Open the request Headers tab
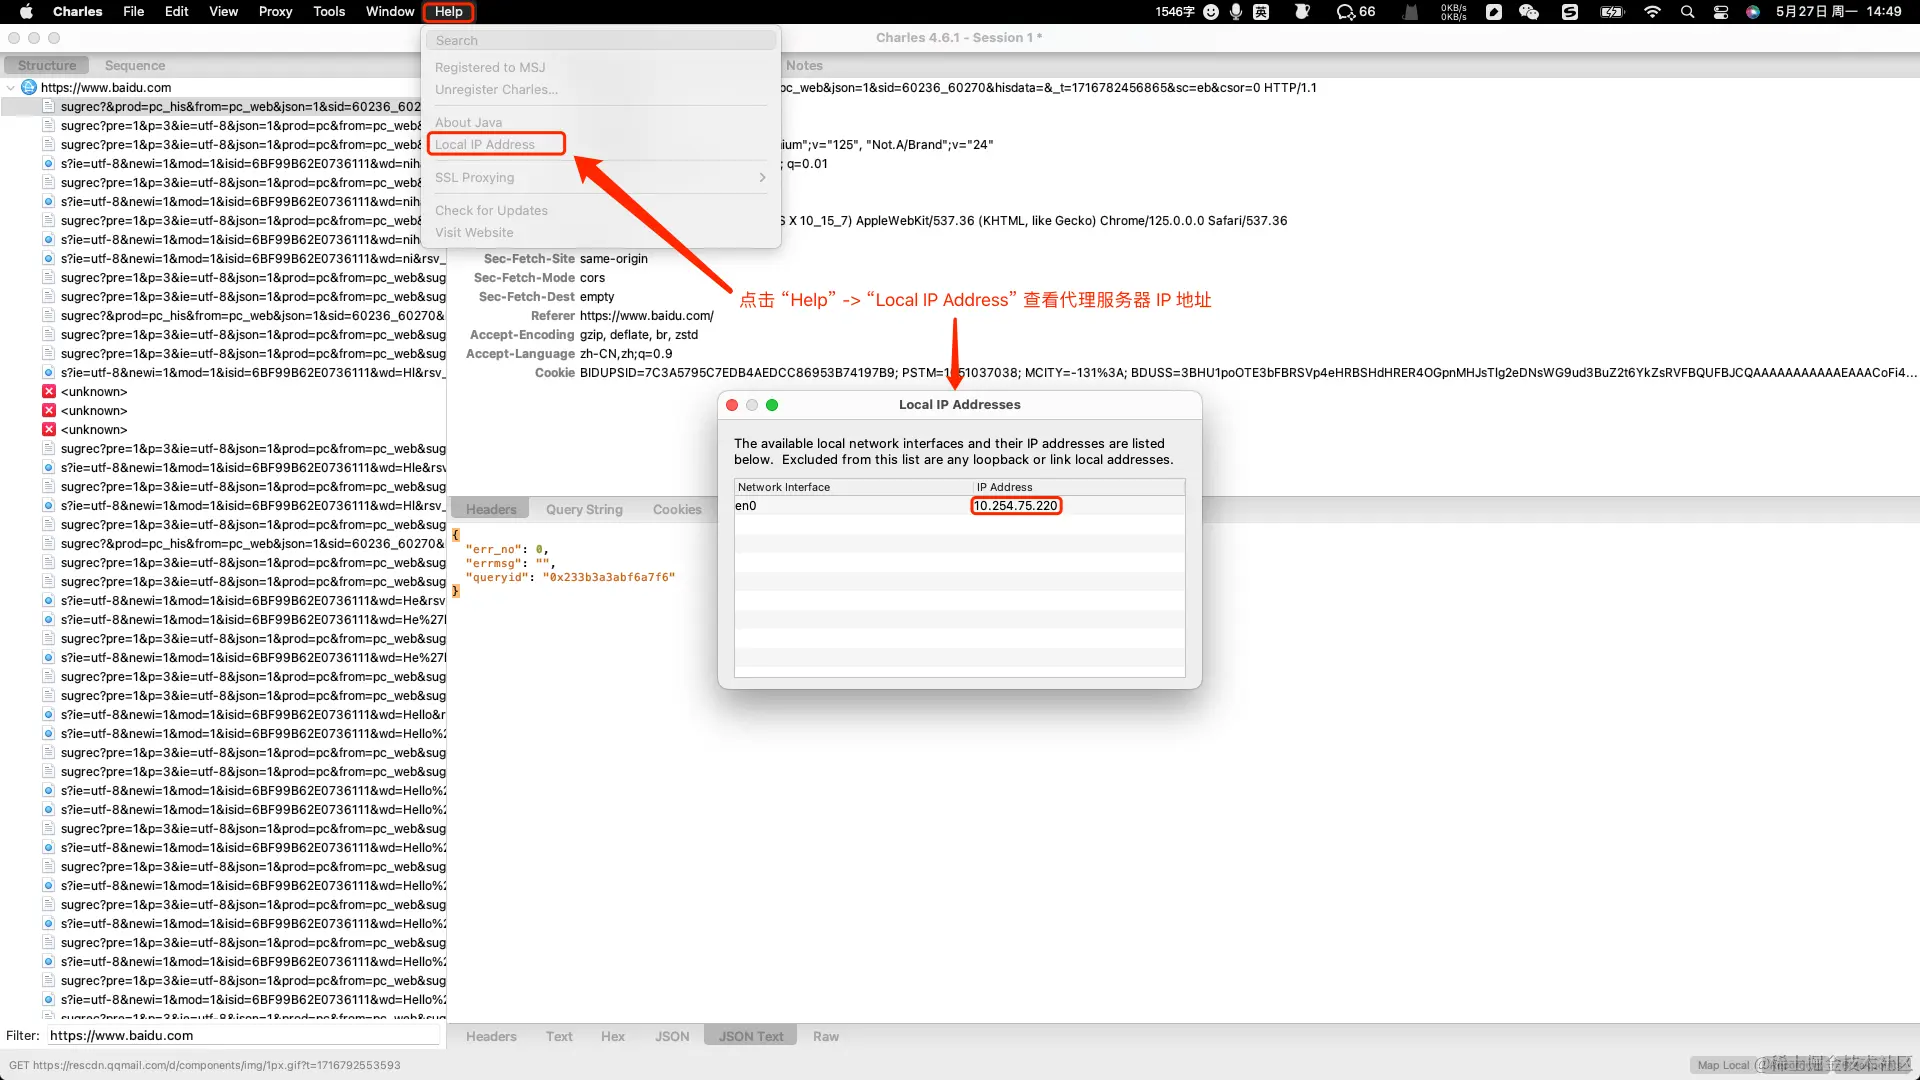 tap(491, 509)
